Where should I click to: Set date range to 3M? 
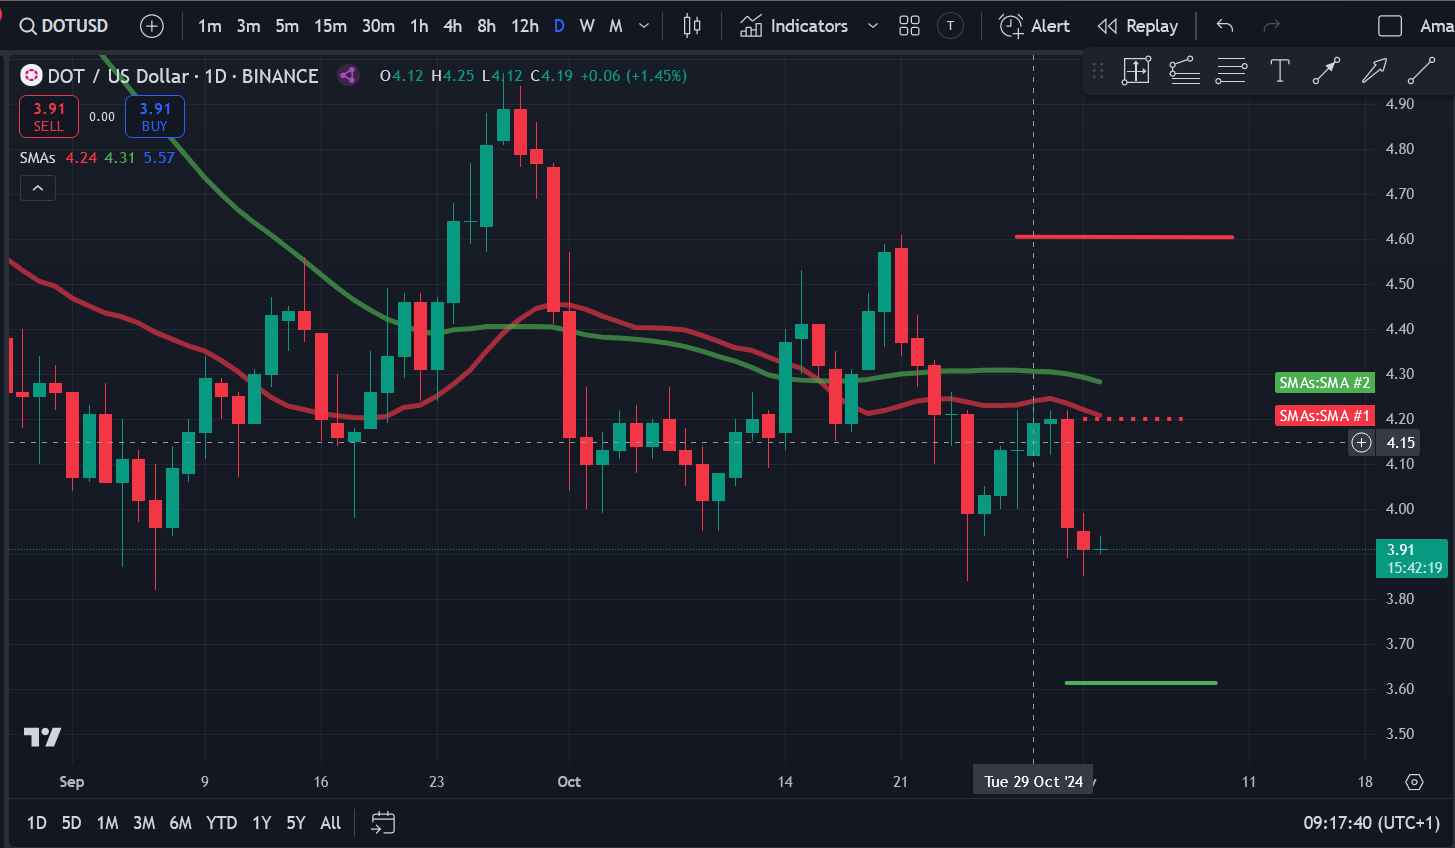point(144,823)
